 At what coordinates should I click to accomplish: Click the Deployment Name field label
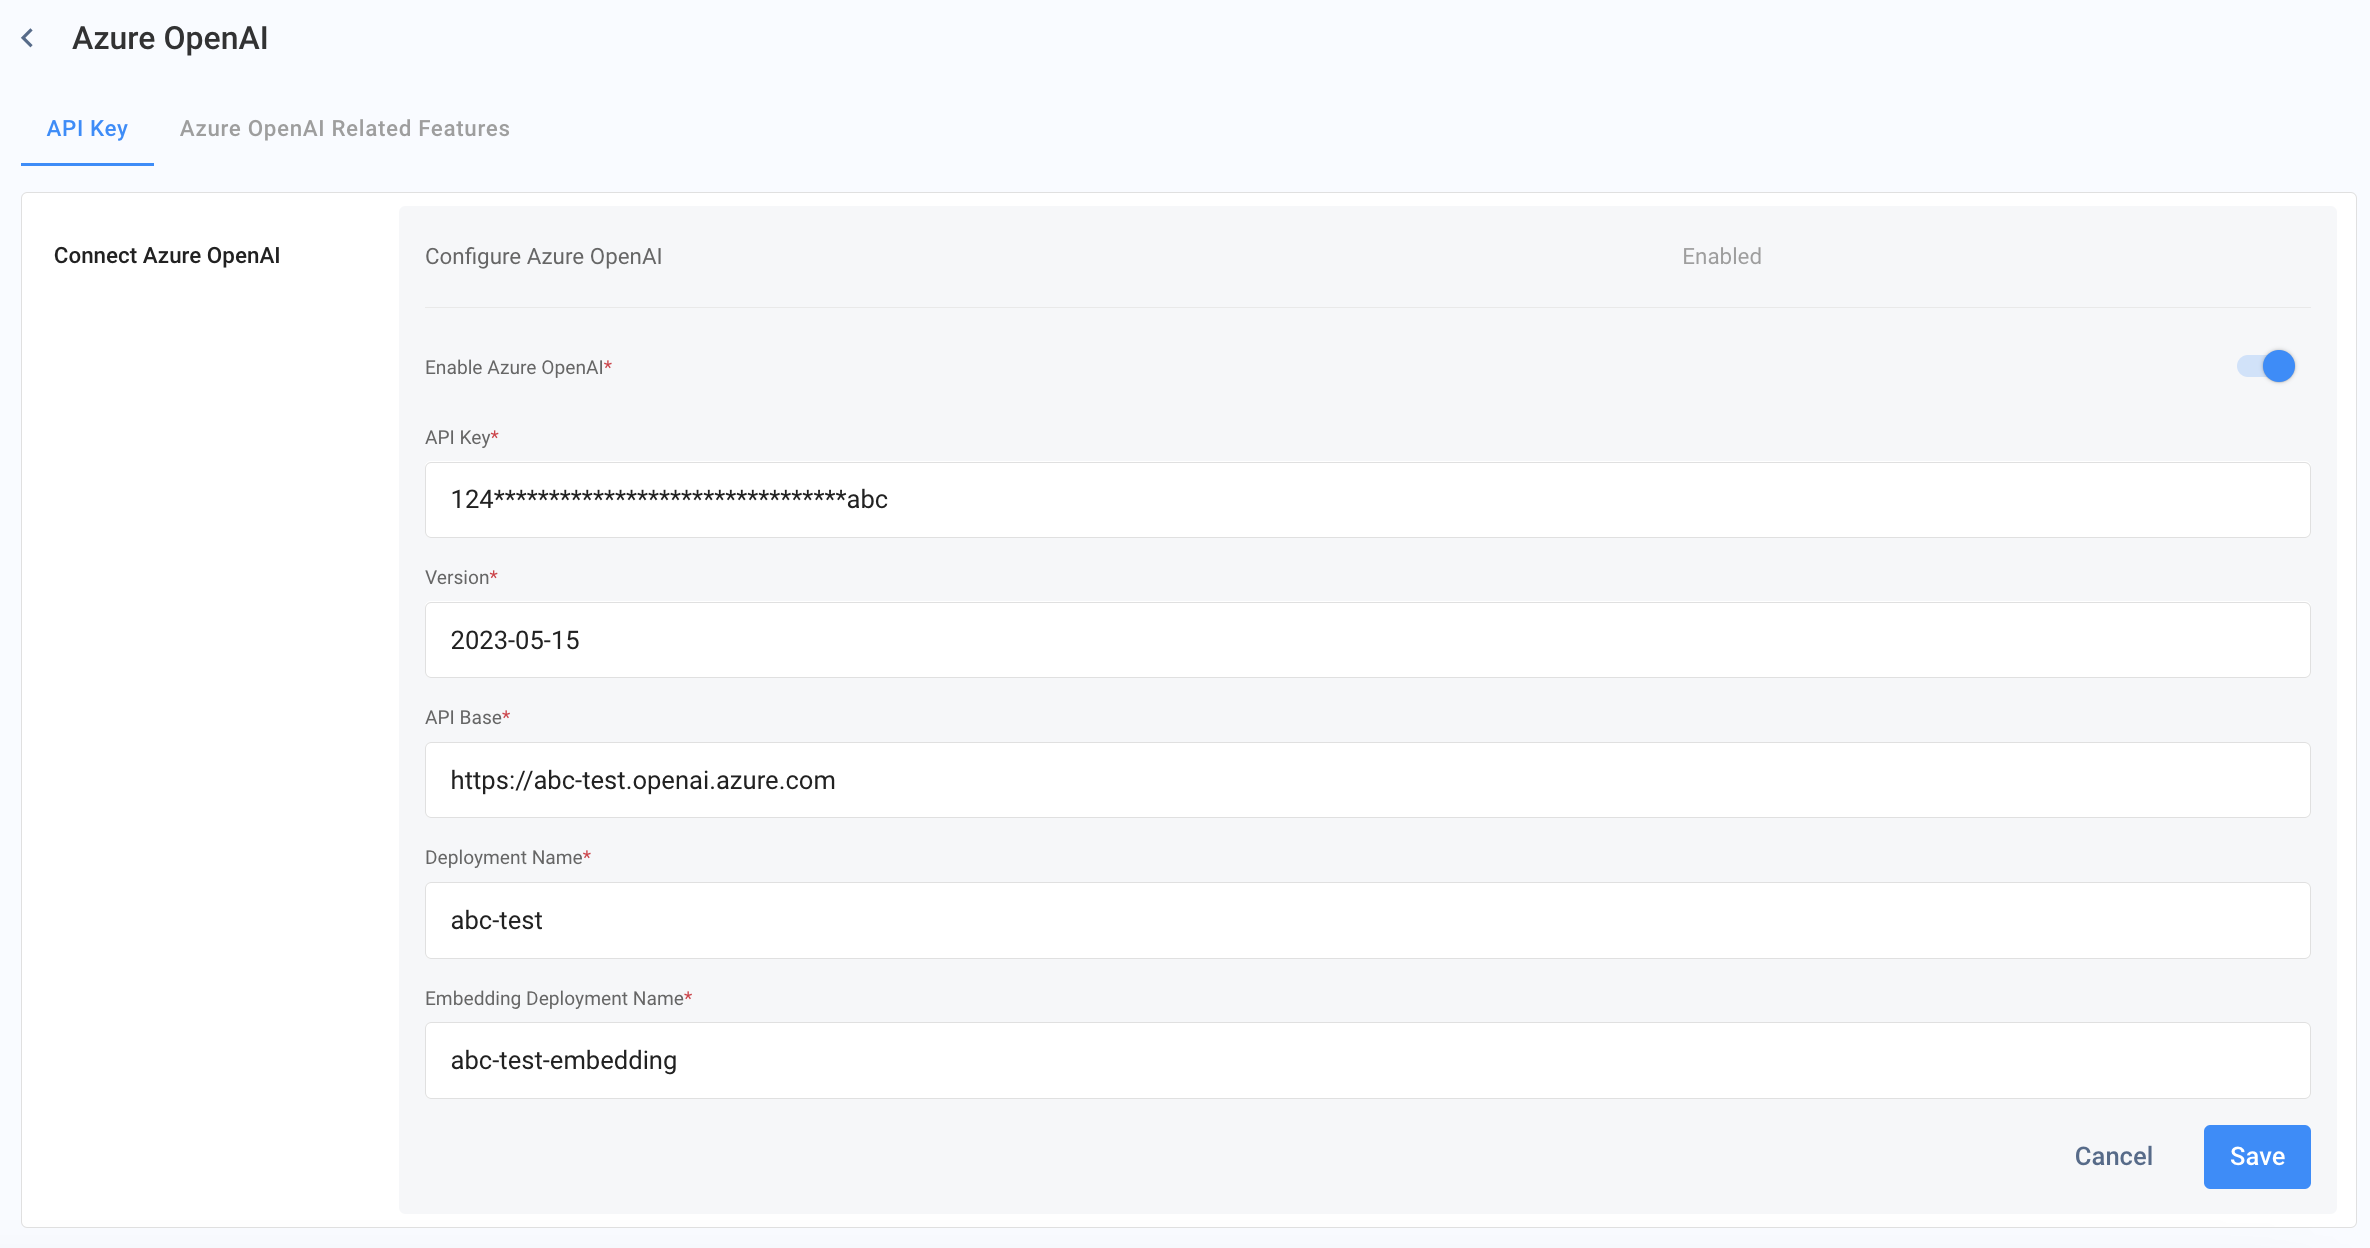[507, 857]
